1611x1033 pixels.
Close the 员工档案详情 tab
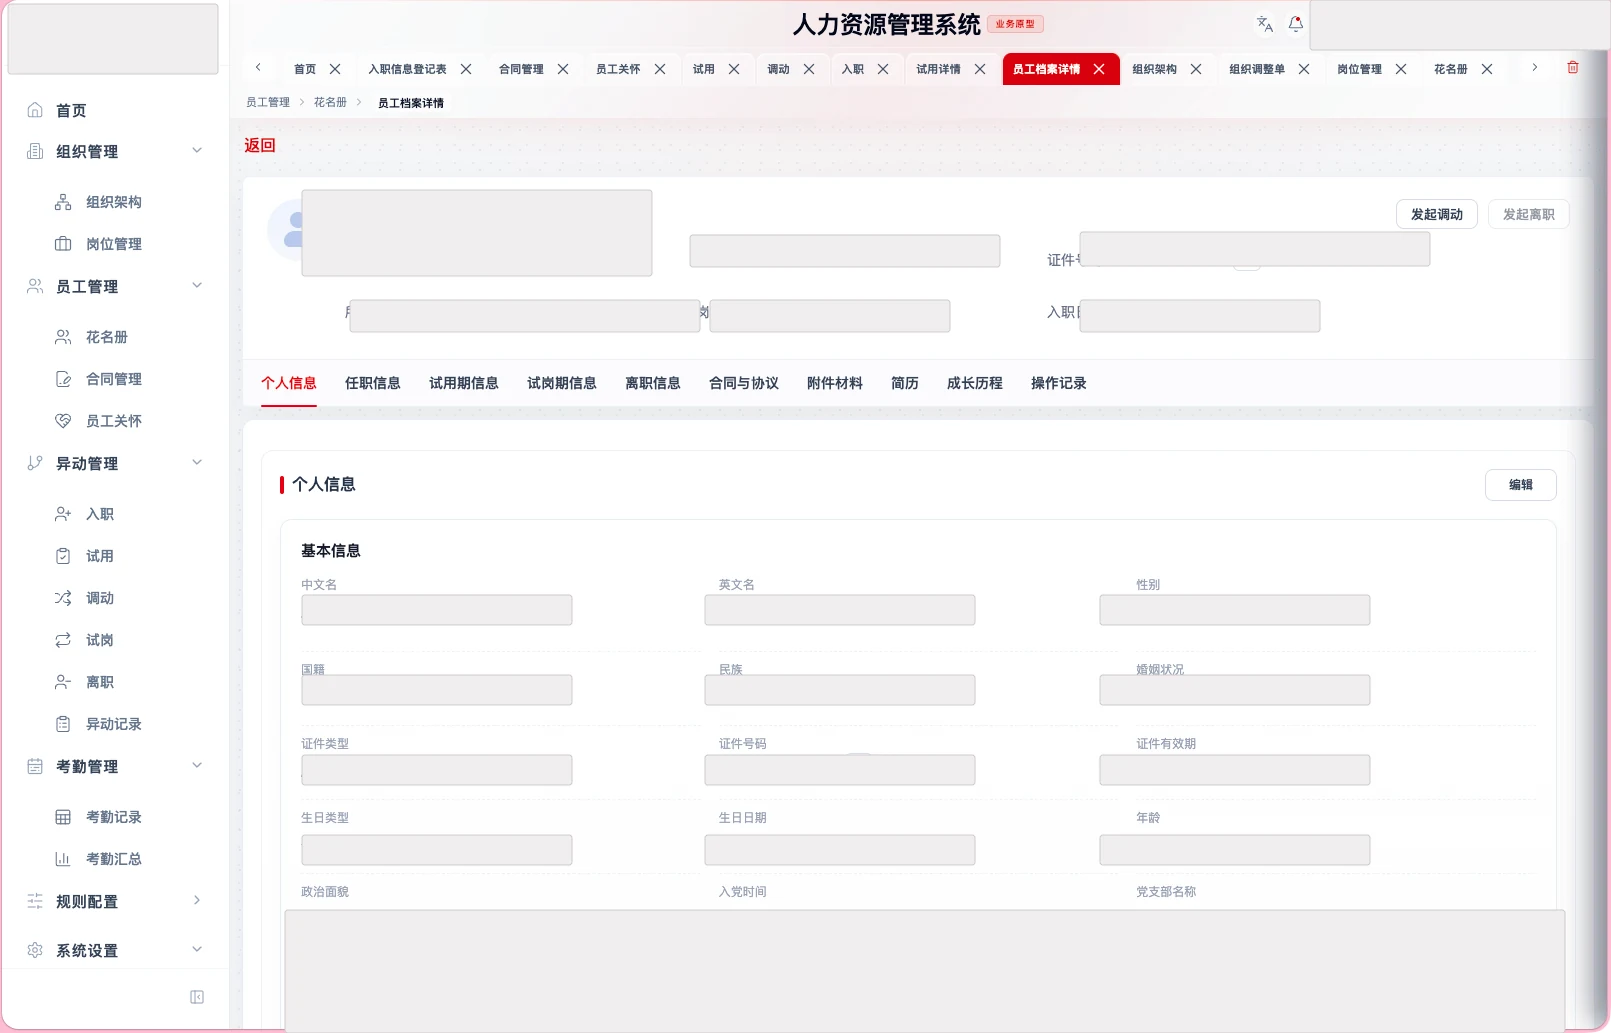(1099, 69)
